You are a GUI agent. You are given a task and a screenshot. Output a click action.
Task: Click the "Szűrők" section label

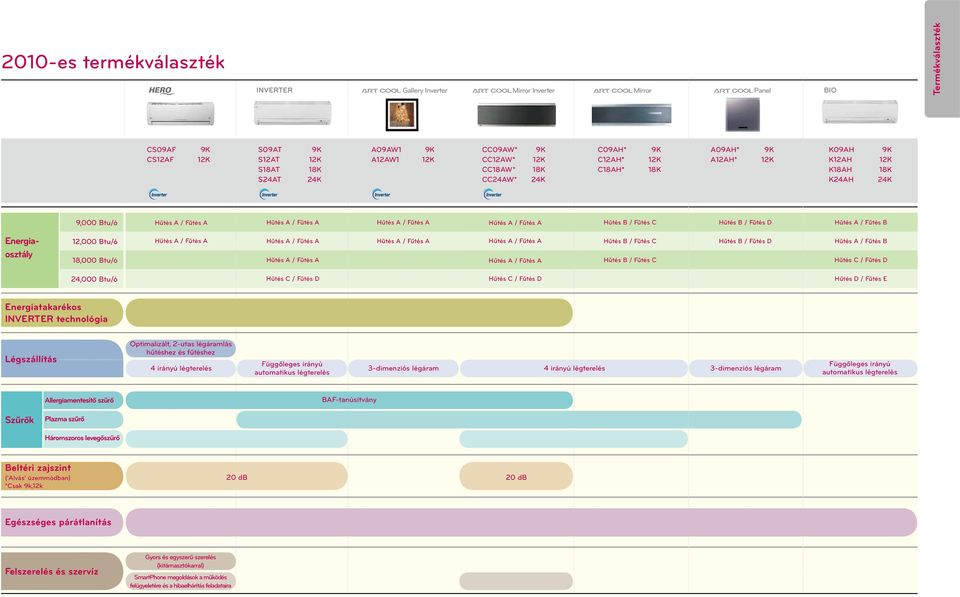(20, 420)
